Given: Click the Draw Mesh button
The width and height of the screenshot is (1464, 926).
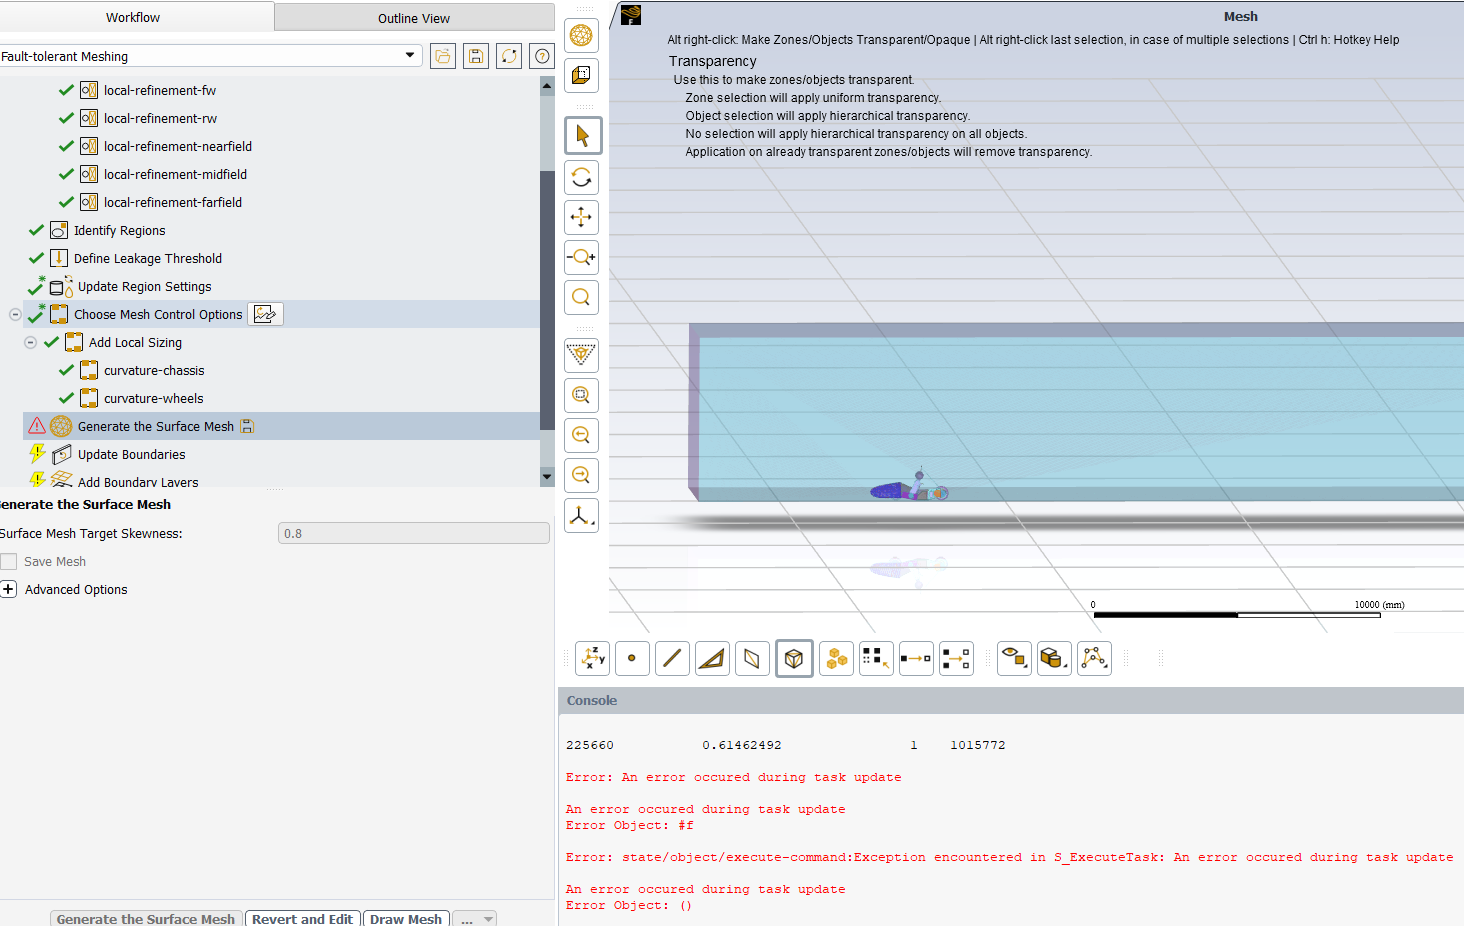Looking at the screenshot, I should pyautogui.click(x=406, y=919).
